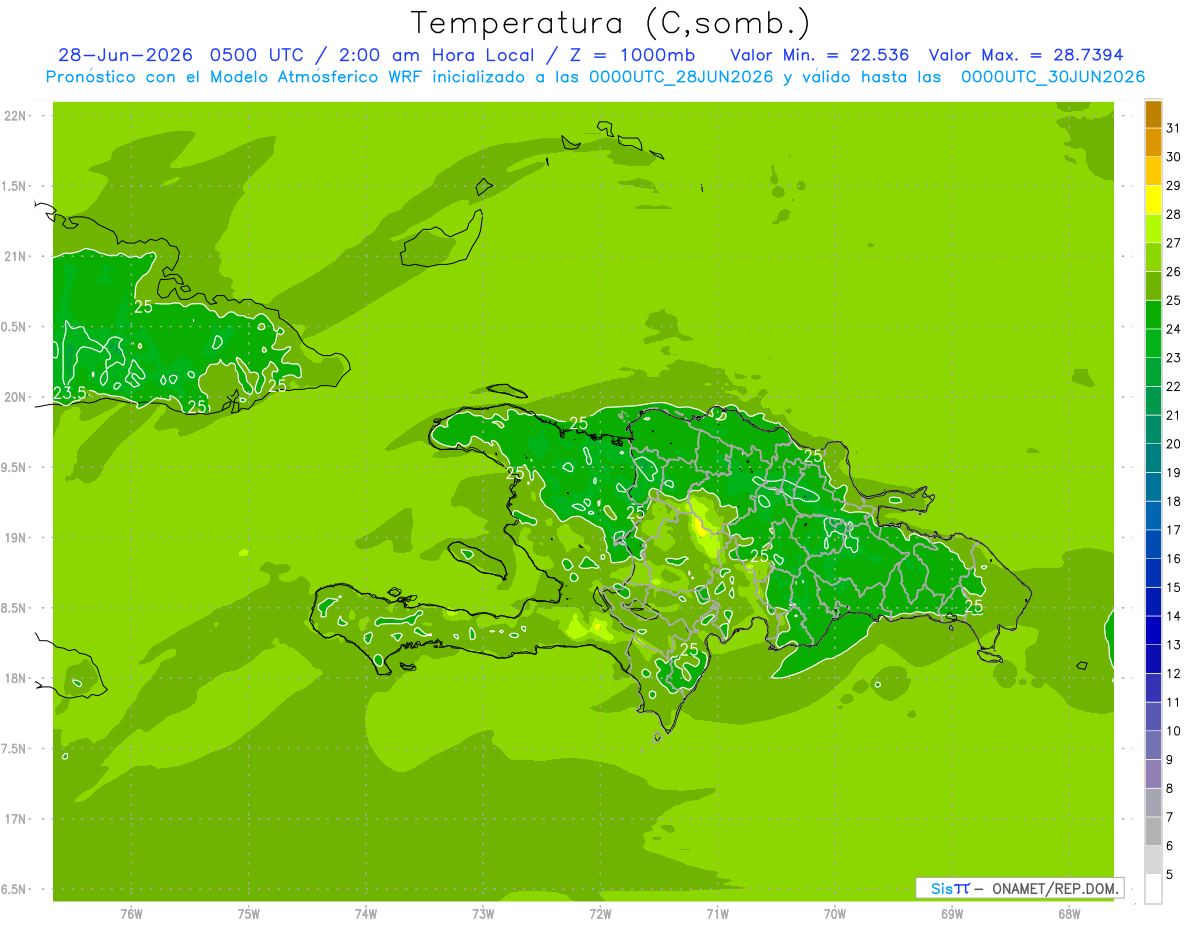Click the "70W" longitude axis label
The height and width of the screenshot is (927, 1200).
(835, 914)
